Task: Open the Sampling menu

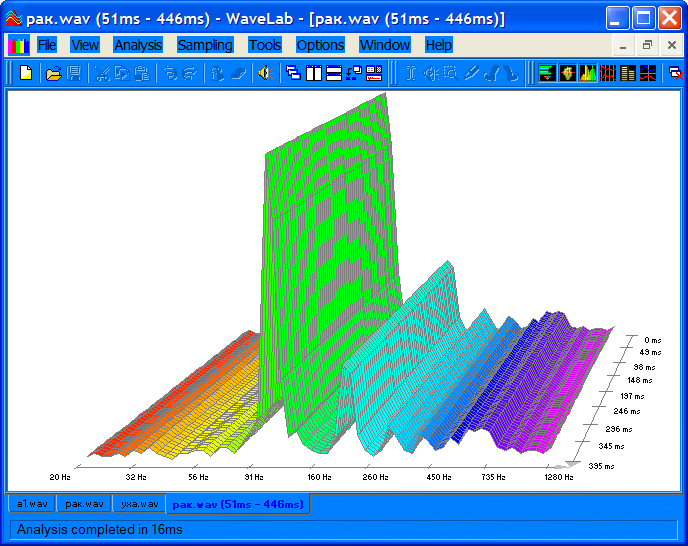Action: tap(205, 45)
